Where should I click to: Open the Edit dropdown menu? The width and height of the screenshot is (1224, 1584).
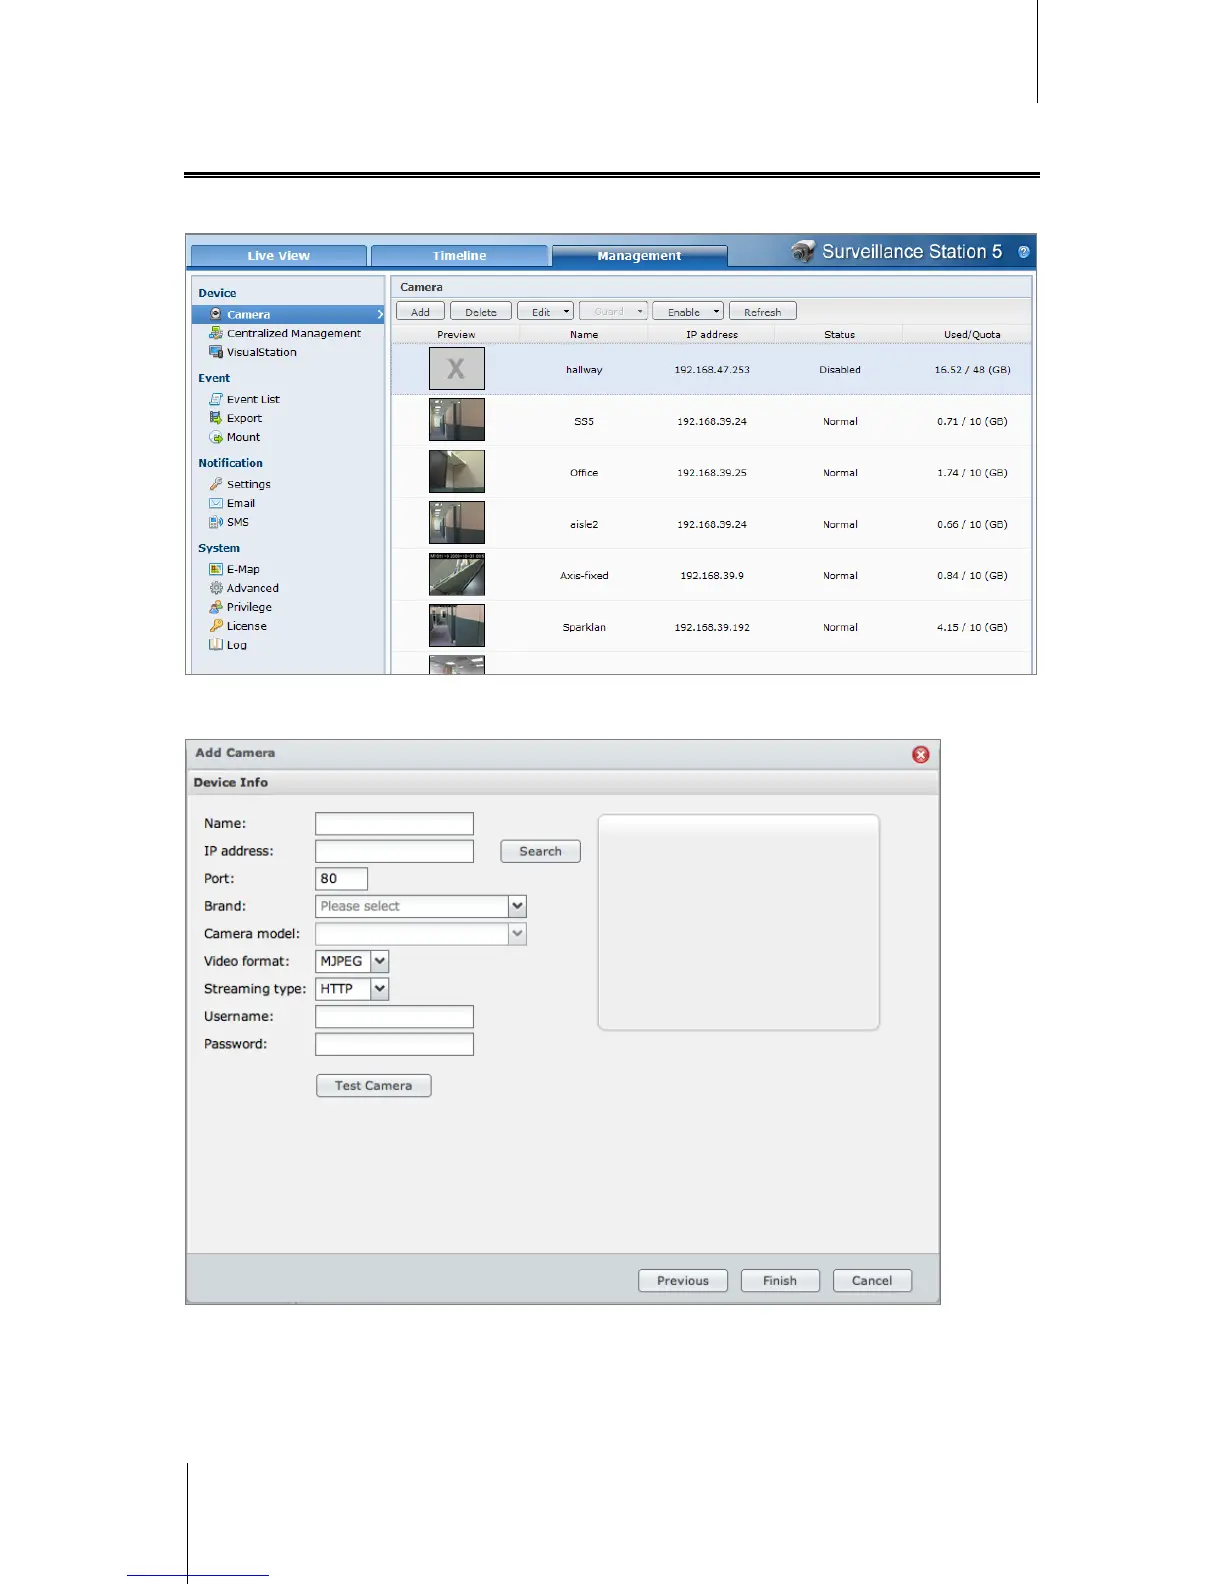point(545,312)
